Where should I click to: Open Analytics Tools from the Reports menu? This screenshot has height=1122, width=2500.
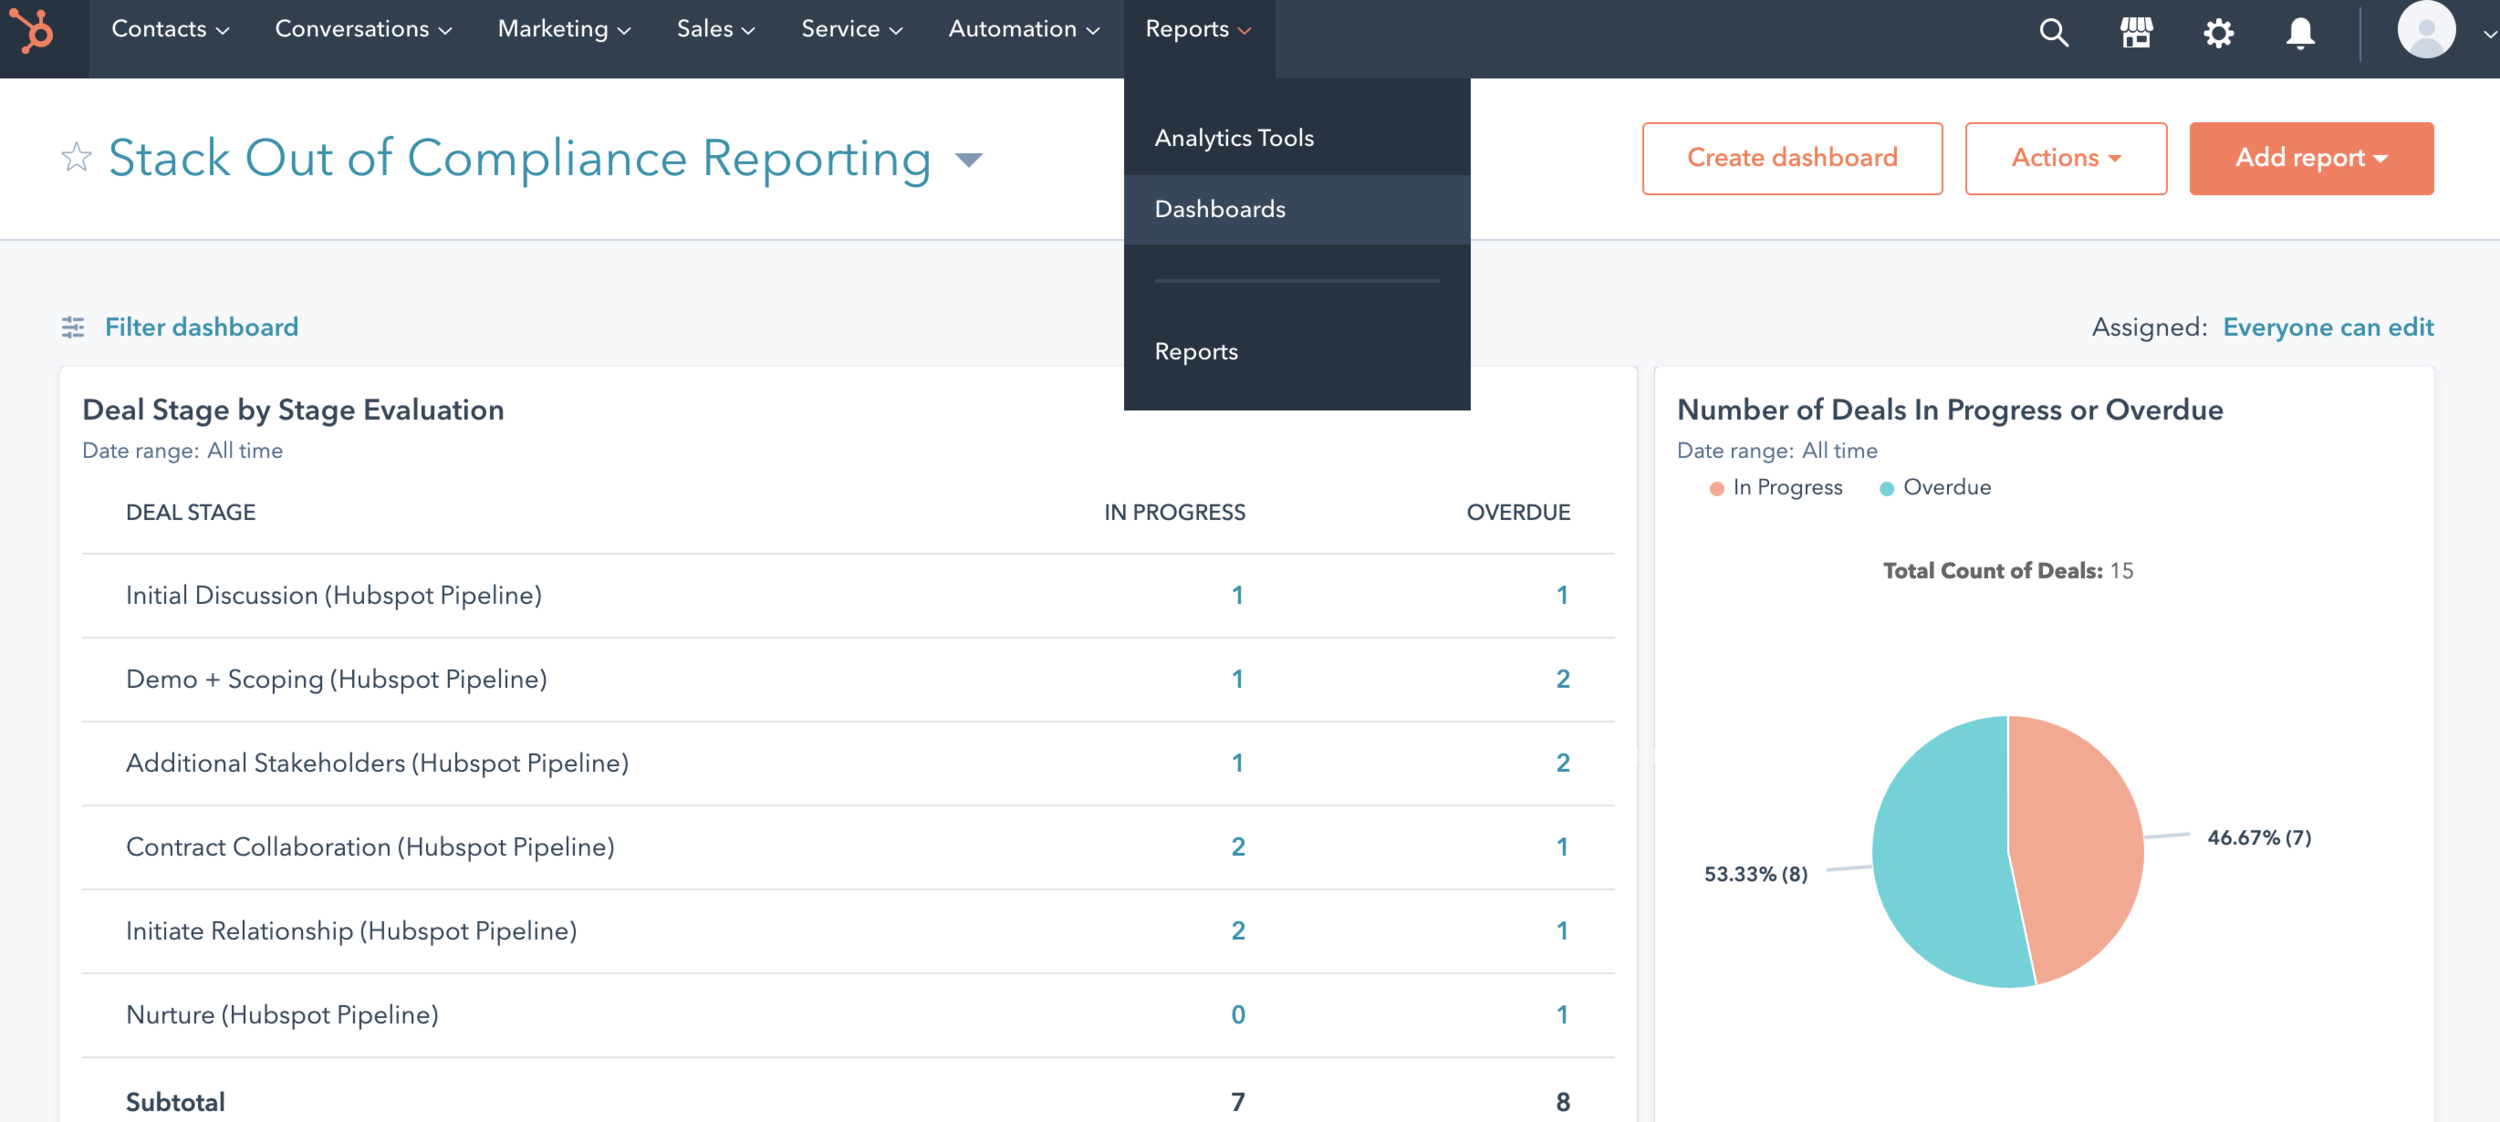point(1234,137)
